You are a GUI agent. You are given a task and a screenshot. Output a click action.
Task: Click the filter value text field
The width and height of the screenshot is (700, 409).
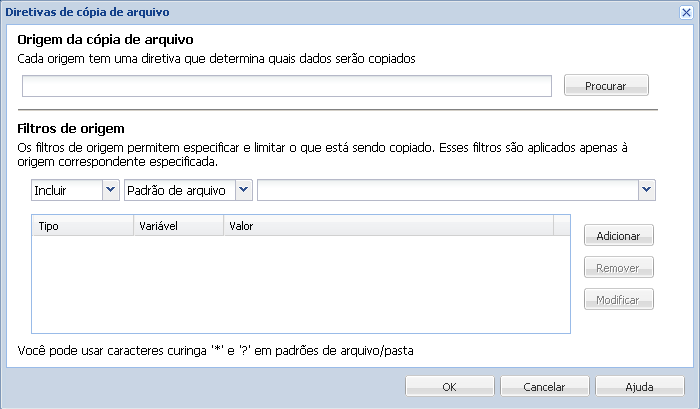click(447, 190)
